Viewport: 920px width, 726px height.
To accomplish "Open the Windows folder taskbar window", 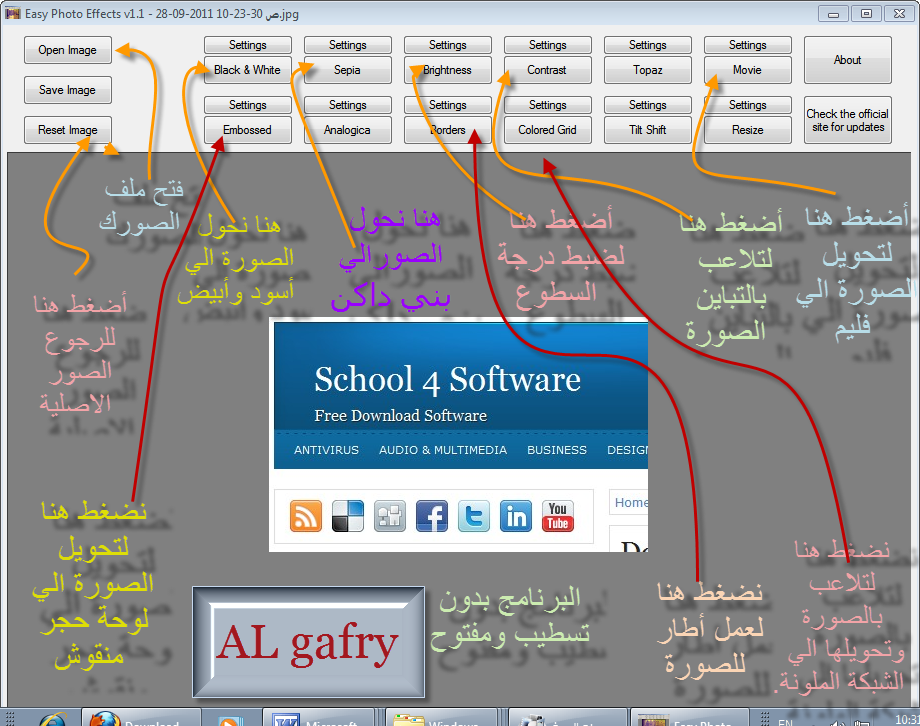I will pyautogui.click(x=440, y=718).
